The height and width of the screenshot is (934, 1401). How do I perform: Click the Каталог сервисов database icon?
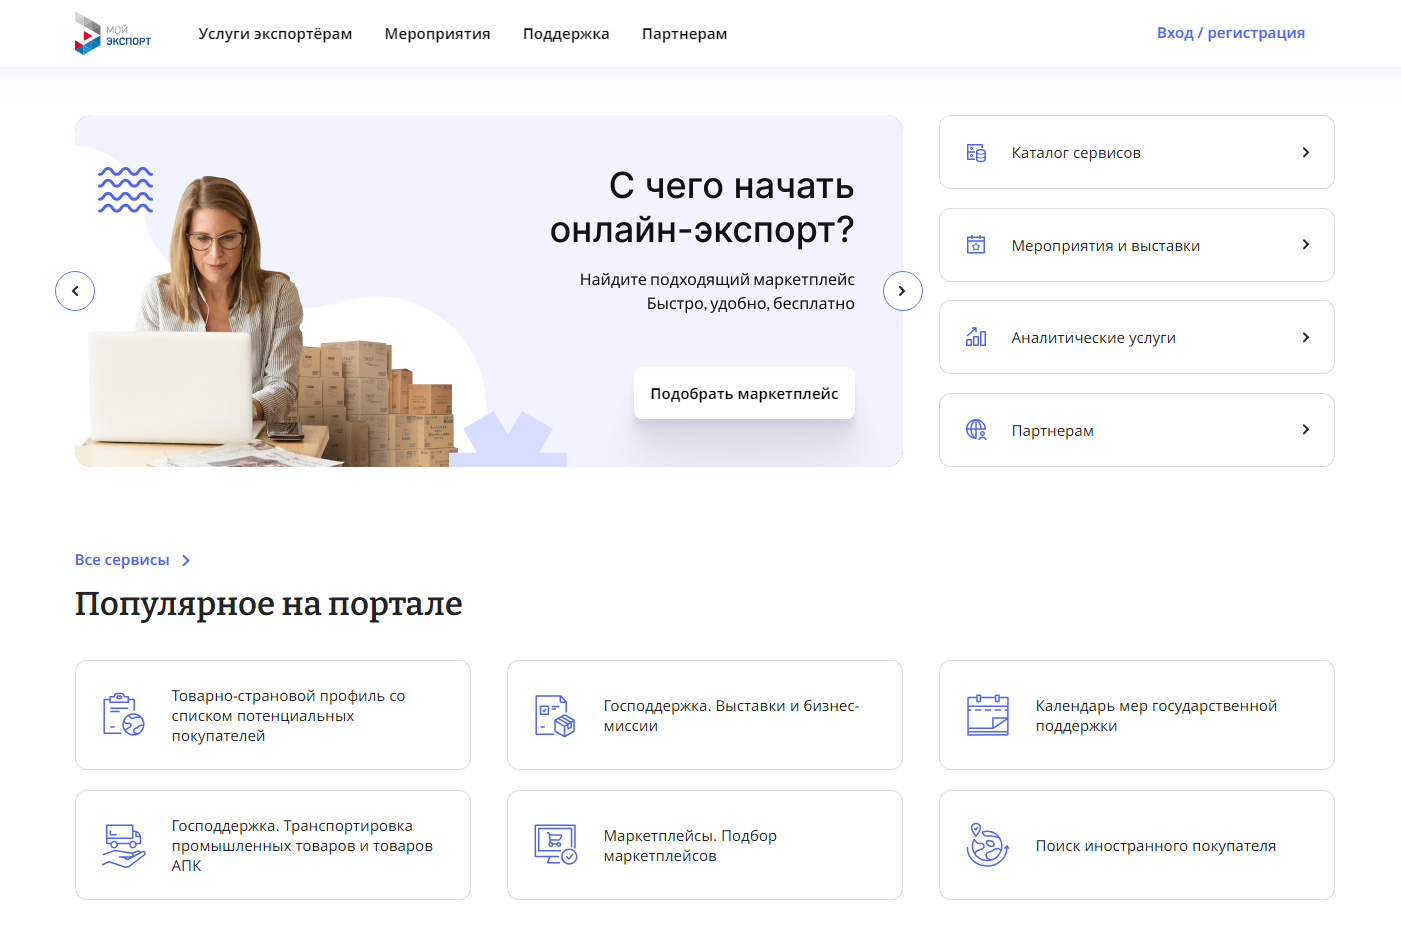point(976,153)
